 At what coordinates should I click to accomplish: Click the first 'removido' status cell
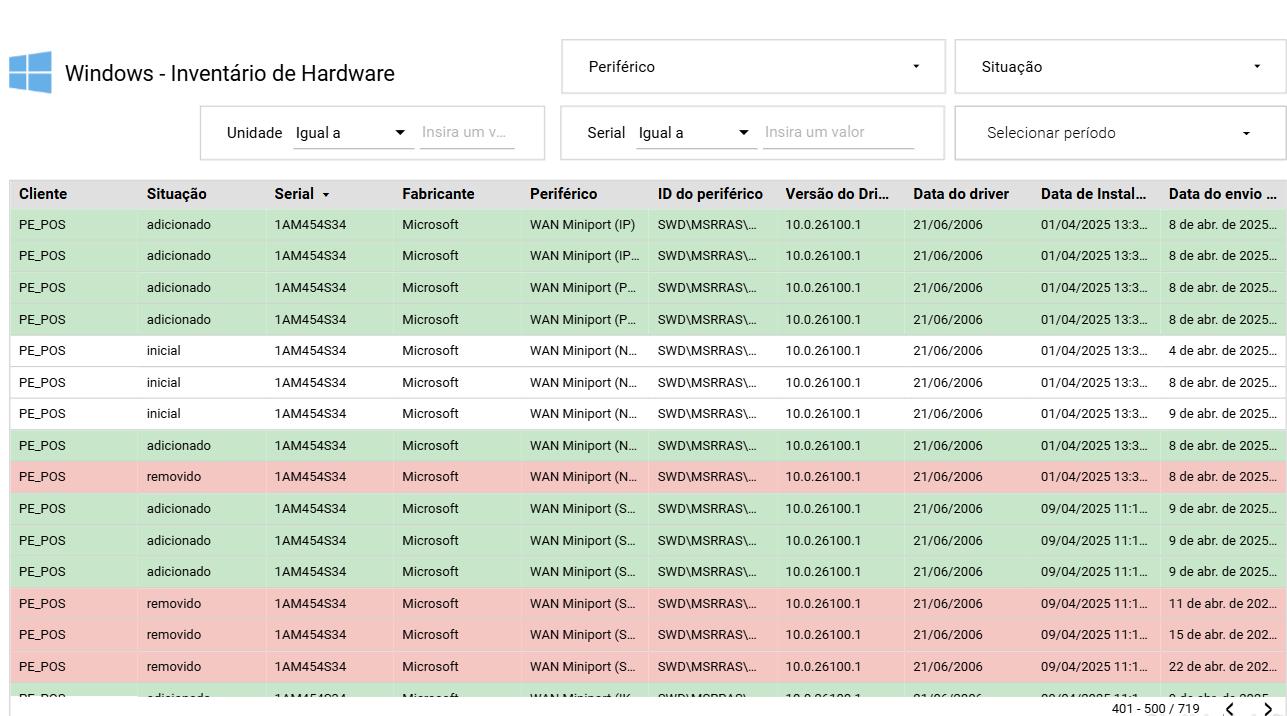pyautogui.click(x=174, y=477)
